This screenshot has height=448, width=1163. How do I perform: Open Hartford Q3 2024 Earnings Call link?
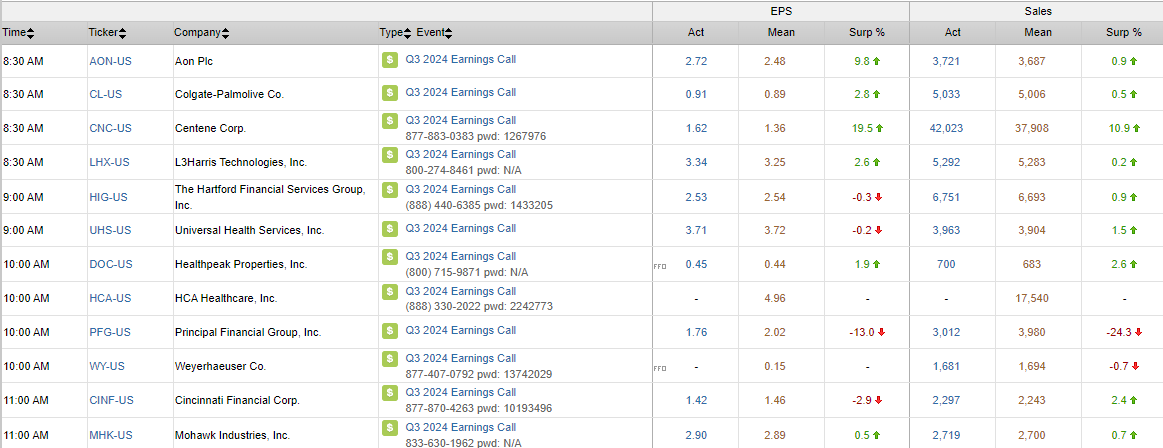(461, 189)
